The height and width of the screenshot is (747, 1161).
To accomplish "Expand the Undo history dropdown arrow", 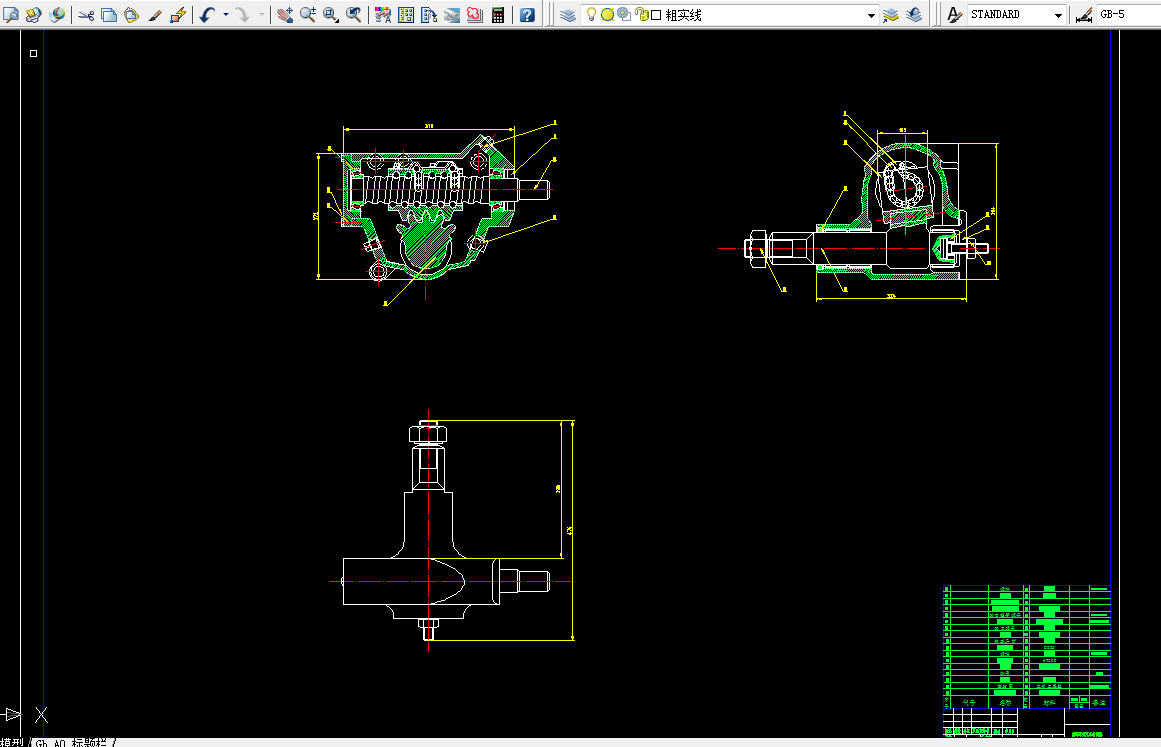I will tap(226, 15).
